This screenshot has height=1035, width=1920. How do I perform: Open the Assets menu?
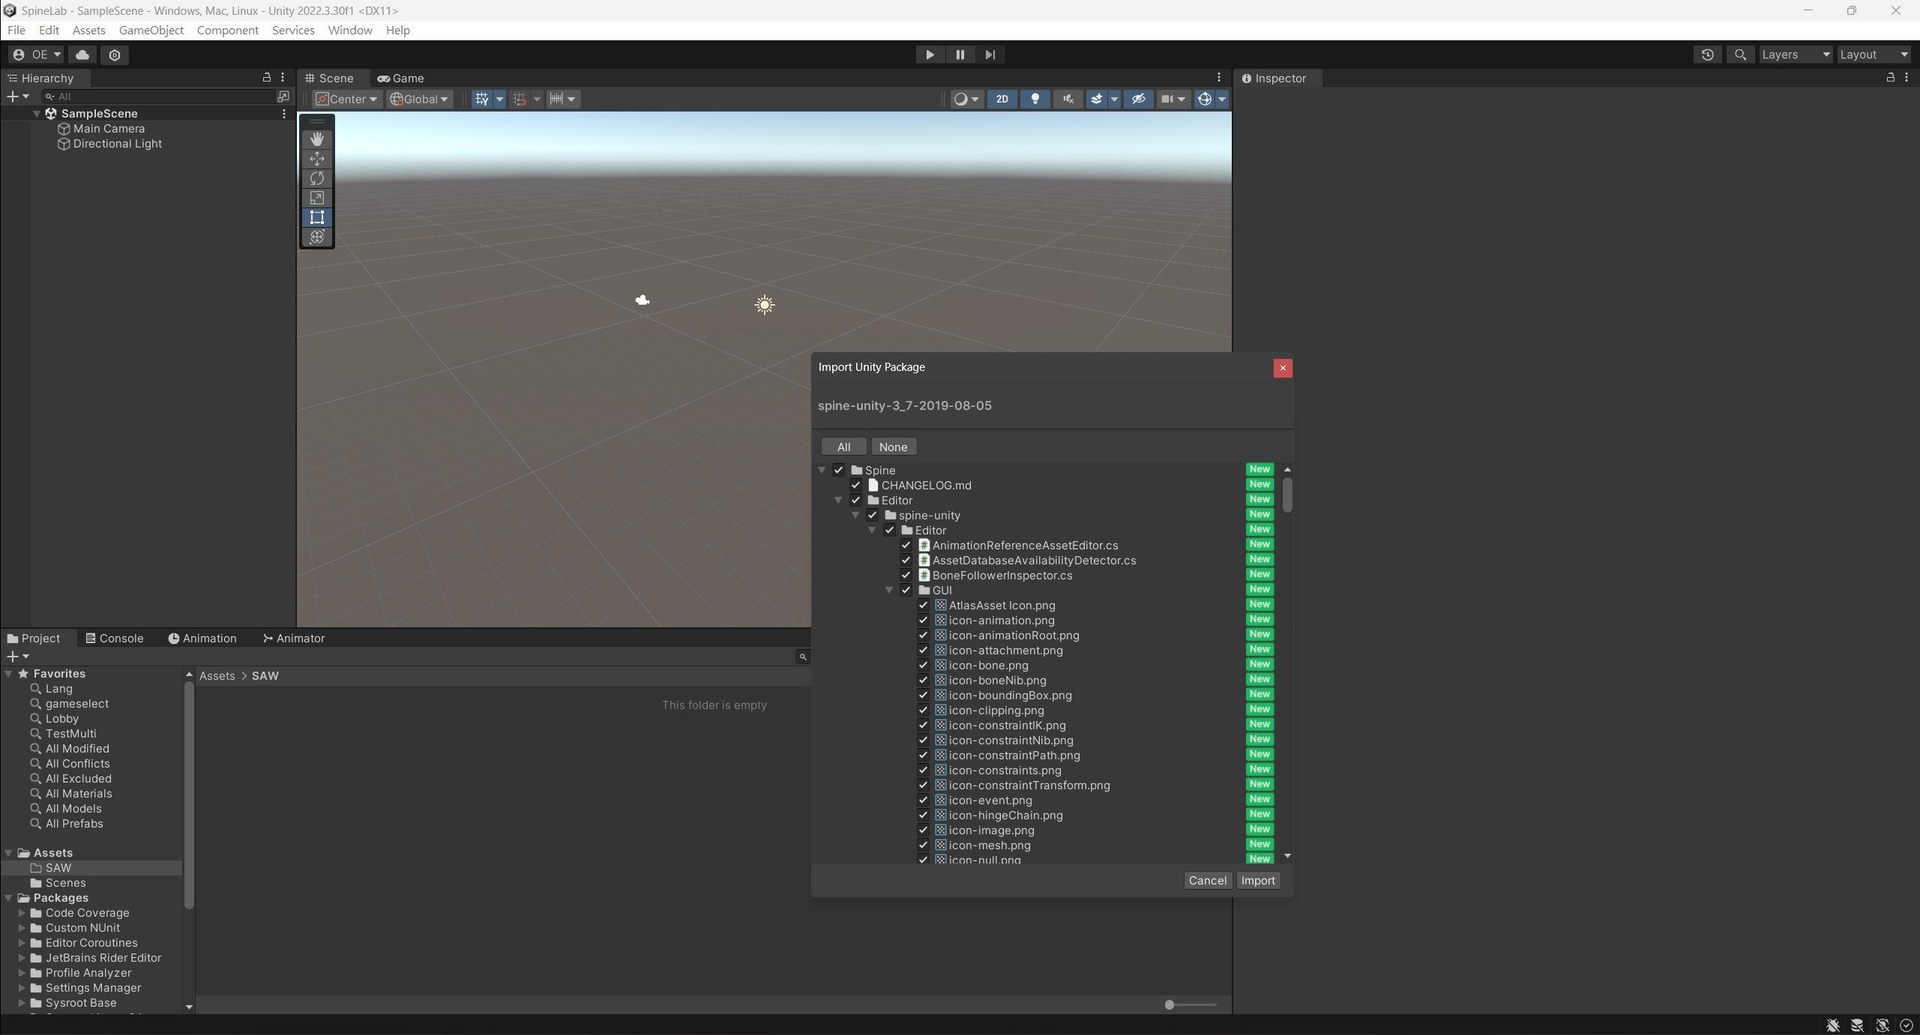coord(88,30)
